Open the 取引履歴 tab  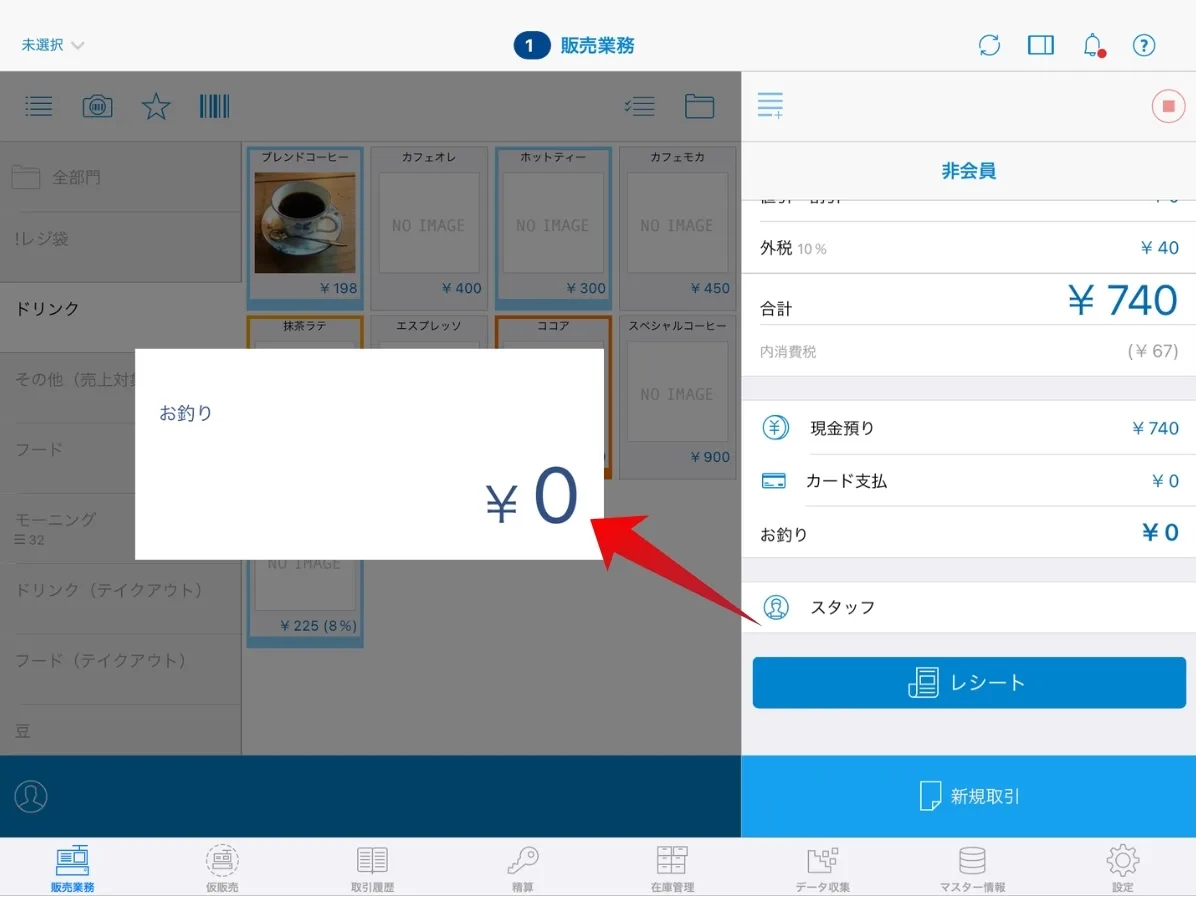[x=372, y=868]
